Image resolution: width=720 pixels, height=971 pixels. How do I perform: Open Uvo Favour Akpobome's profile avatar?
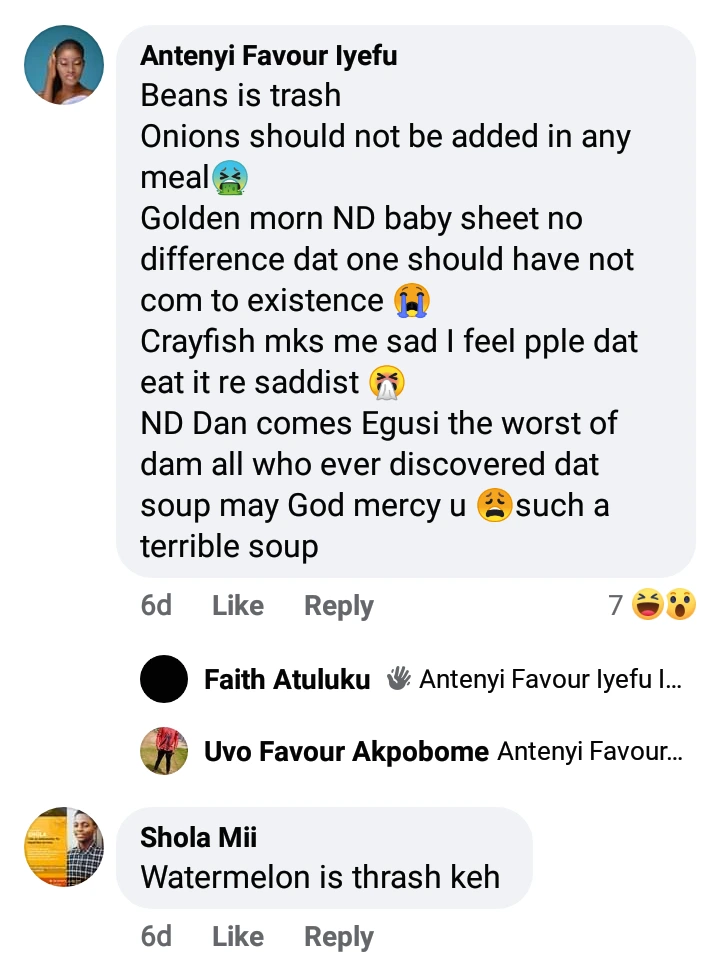[x=164, y=751]
